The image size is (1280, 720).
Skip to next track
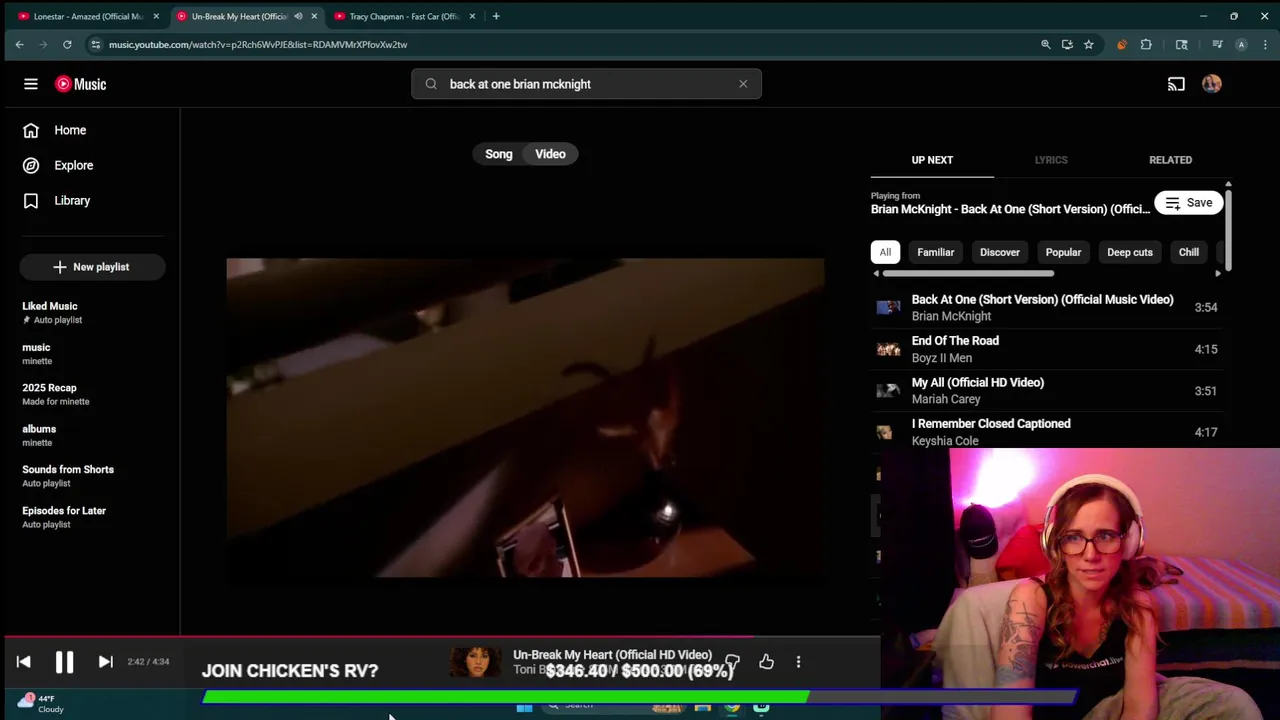click(x=105, y=661)
